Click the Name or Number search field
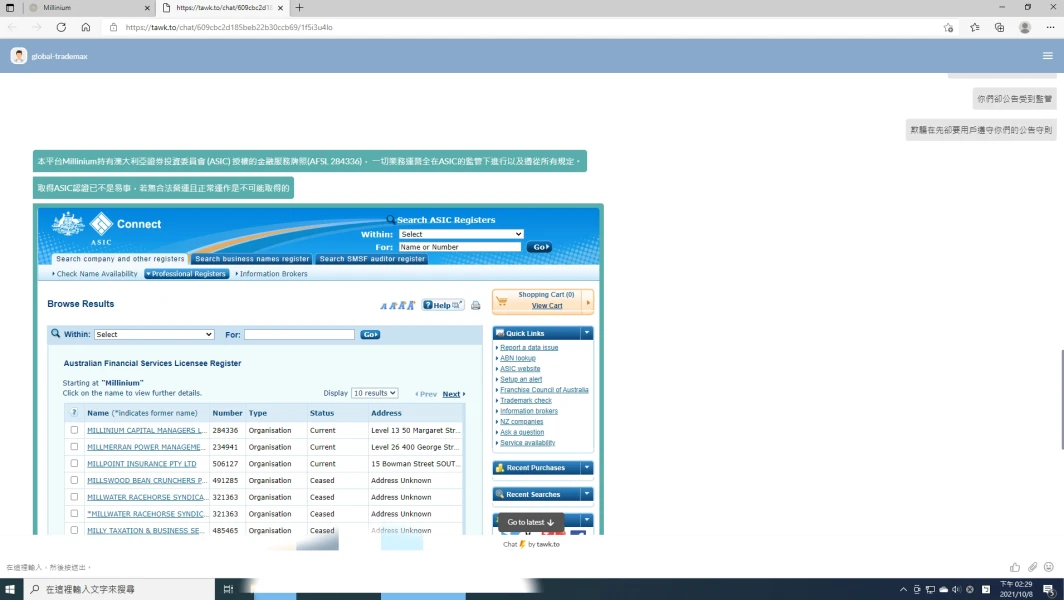 click(459, 247)
